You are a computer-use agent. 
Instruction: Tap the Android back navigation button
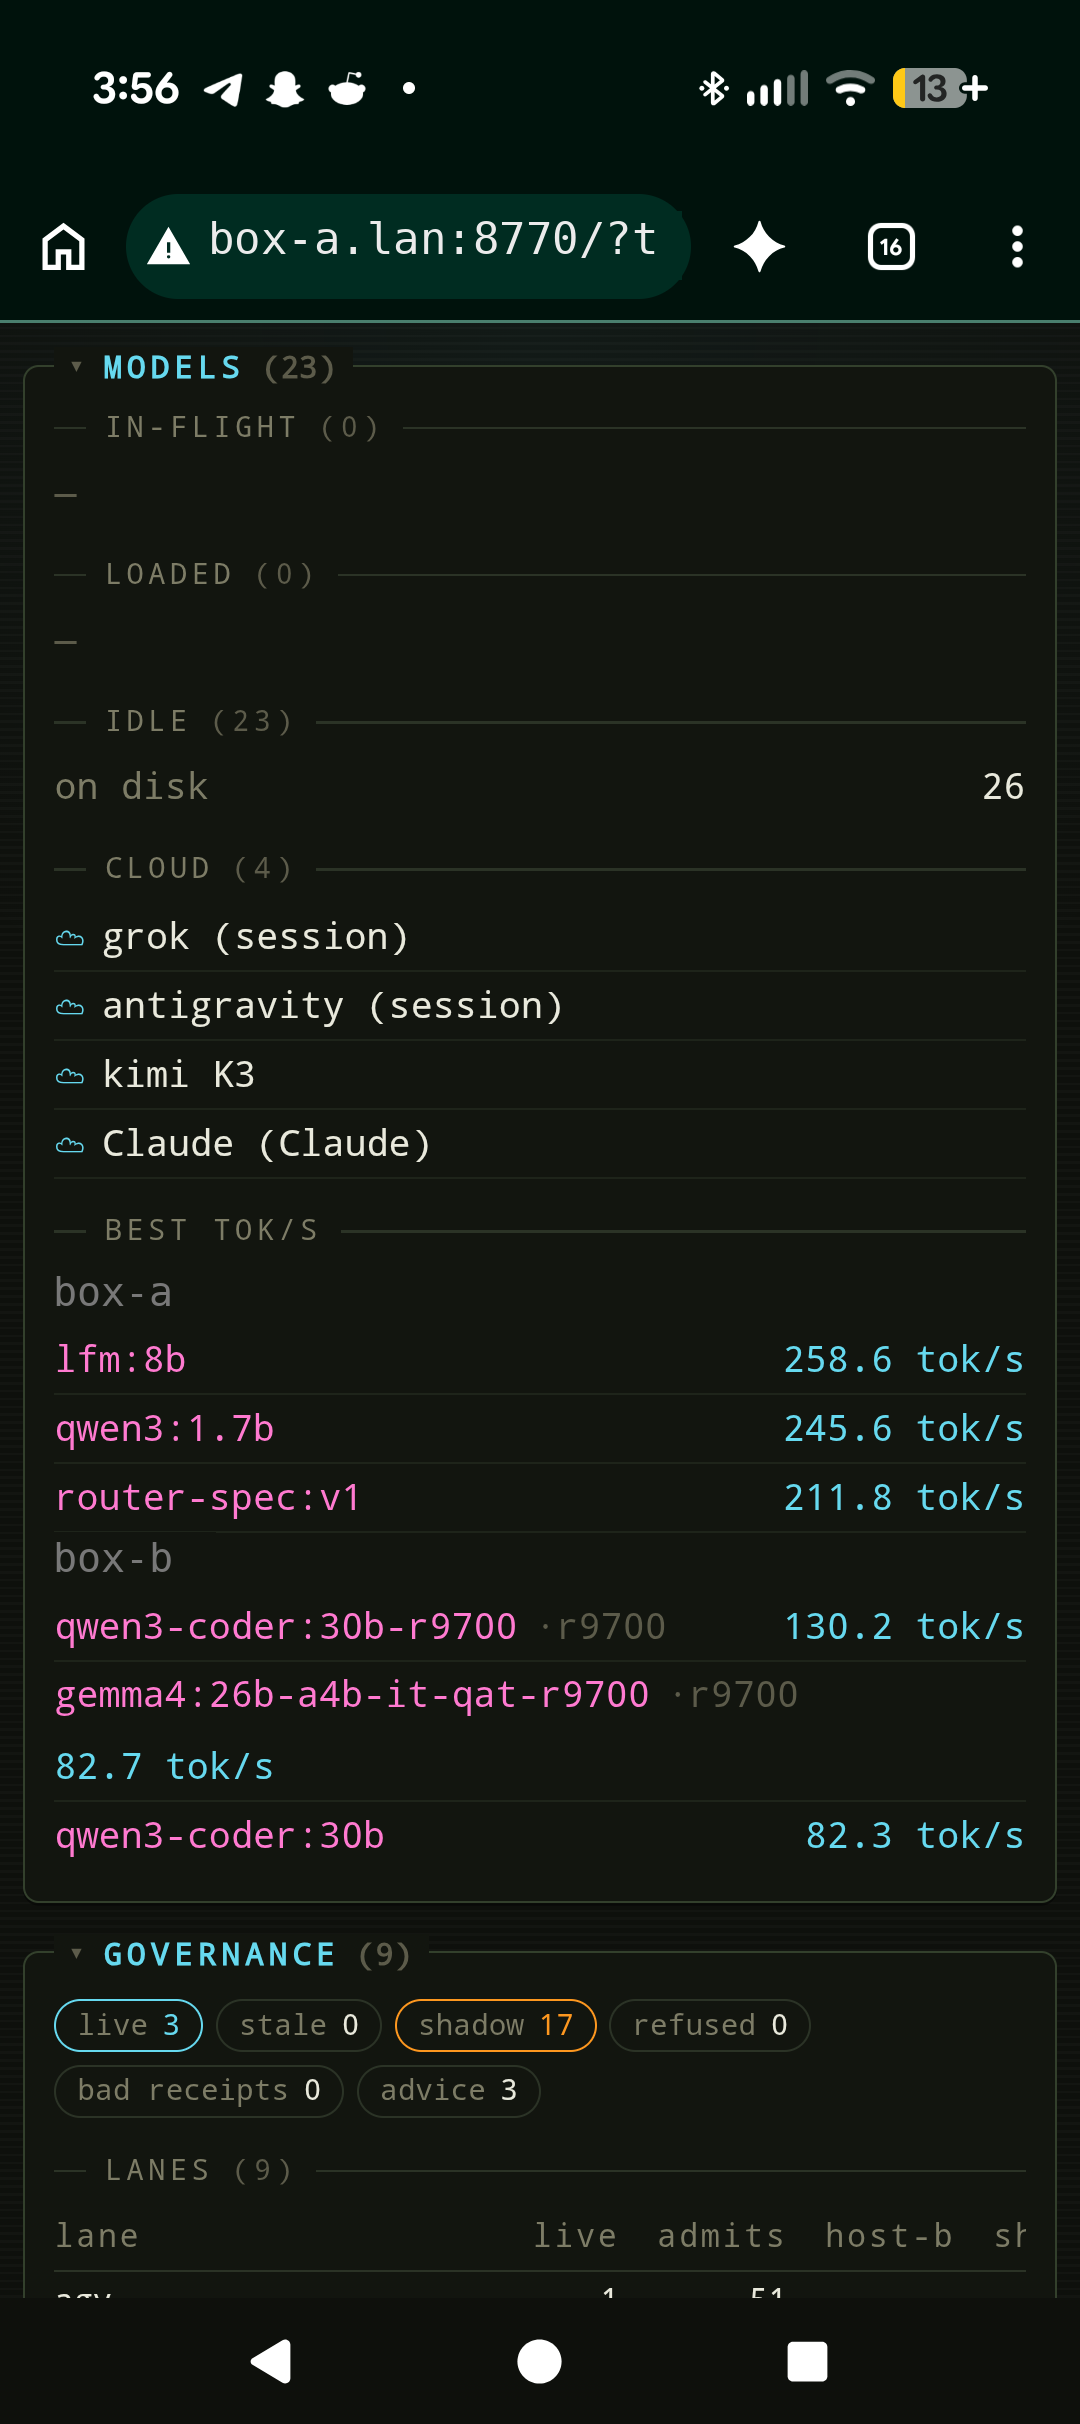(x=271, y=2362)
